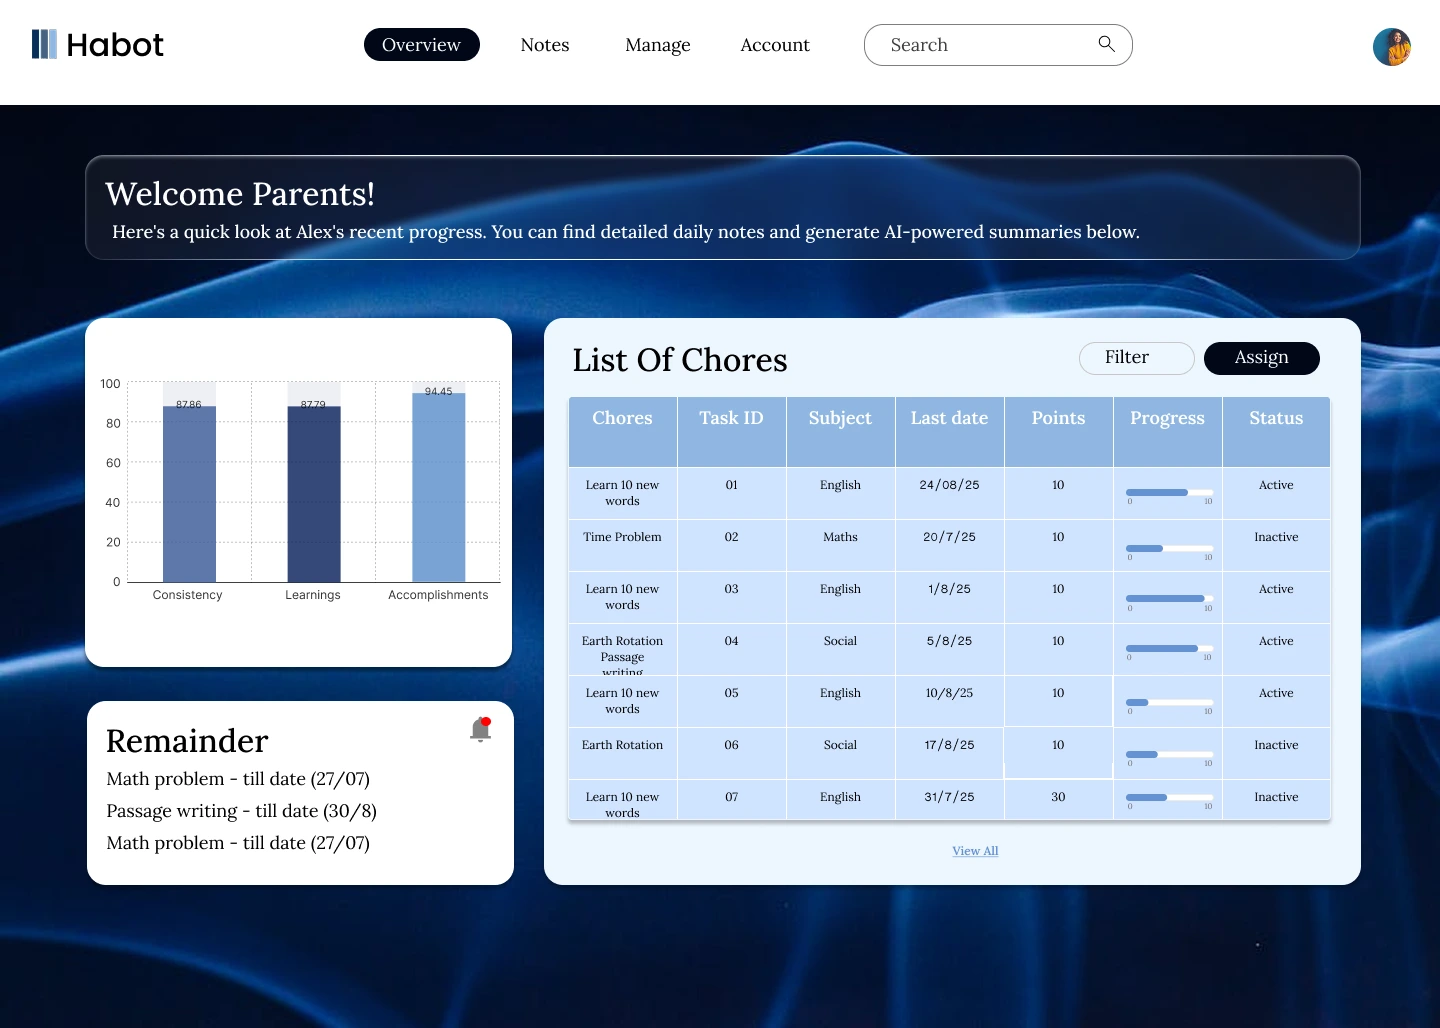
Task: Click the Progress column header
Action: 1167,432
